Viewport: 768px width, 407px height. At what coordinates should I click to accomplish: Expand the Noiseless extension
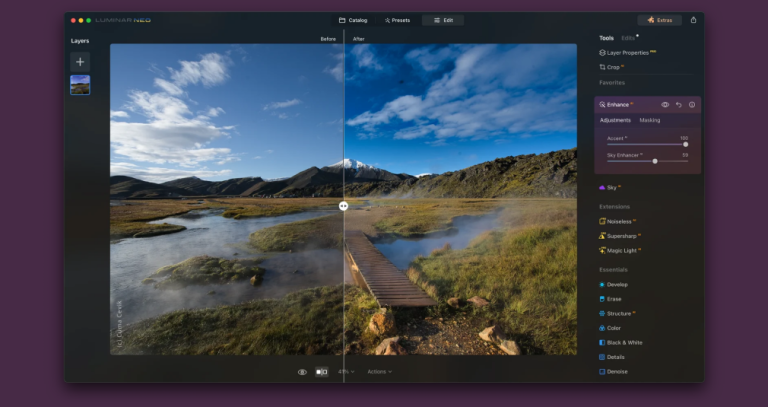click(618, 221)
